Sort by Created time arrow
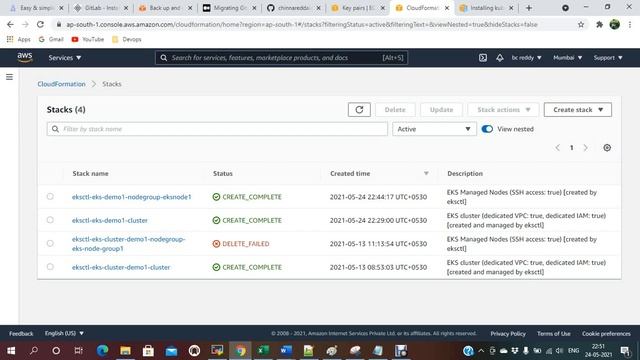This screenshot has width=640, height=360. pyautogui.click(x=426, y=173)
